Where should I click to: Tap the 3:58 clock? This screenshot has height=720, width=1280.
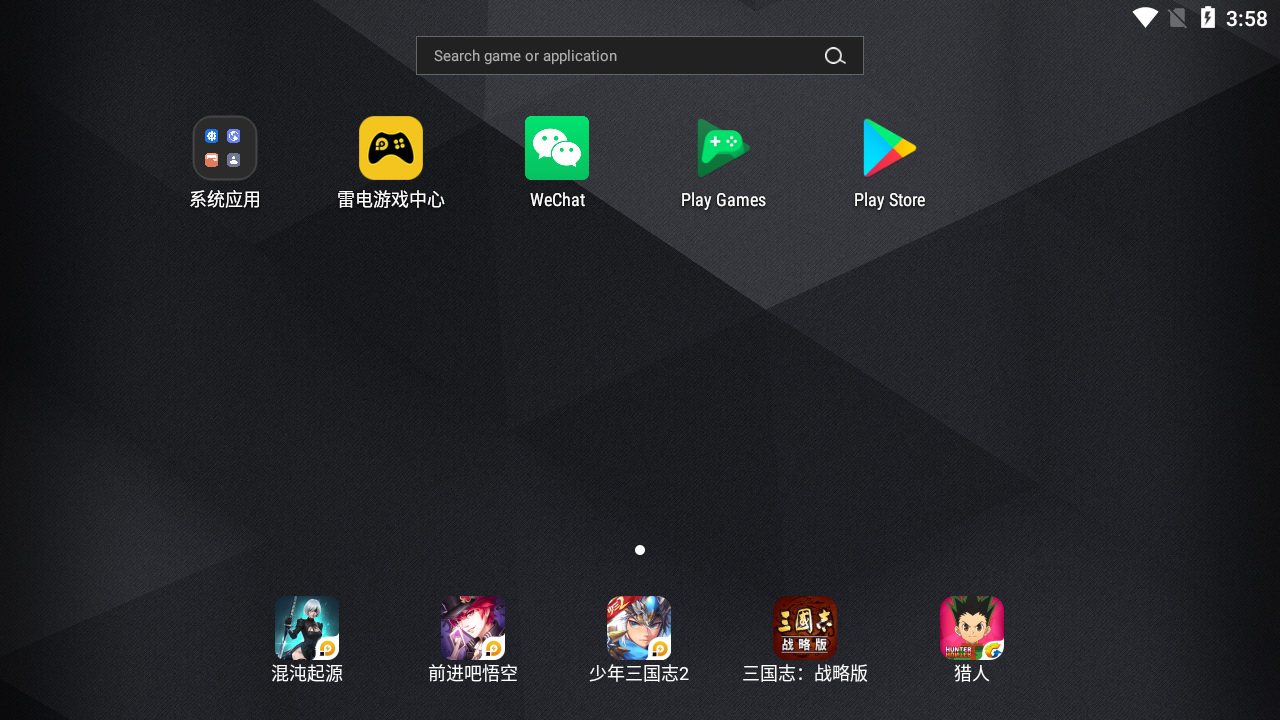click(x=1247, y=19)
